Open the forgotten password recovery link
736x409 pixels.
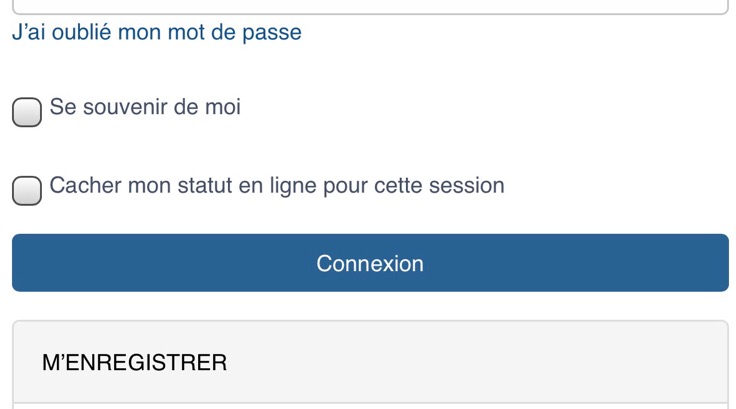(156, 32)
